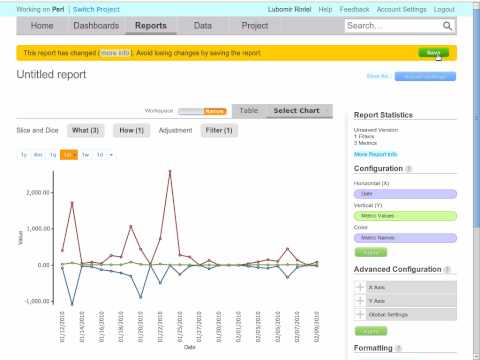Click the Report Statistics heading
The height and width of the screenshot is (360, 480).
coord(383,115)
